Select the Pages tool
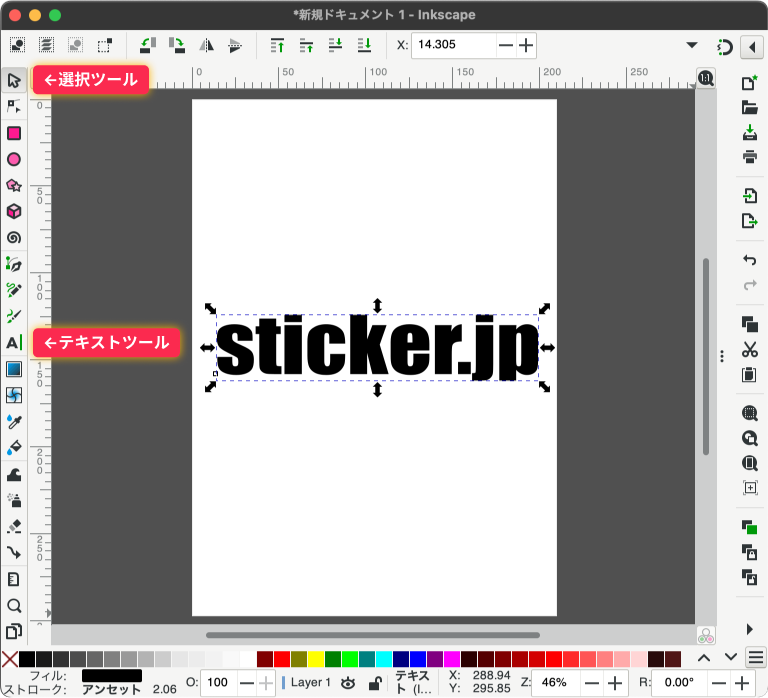Image resolution: width=768 pixels, height=698 pixels. [14, 632]
